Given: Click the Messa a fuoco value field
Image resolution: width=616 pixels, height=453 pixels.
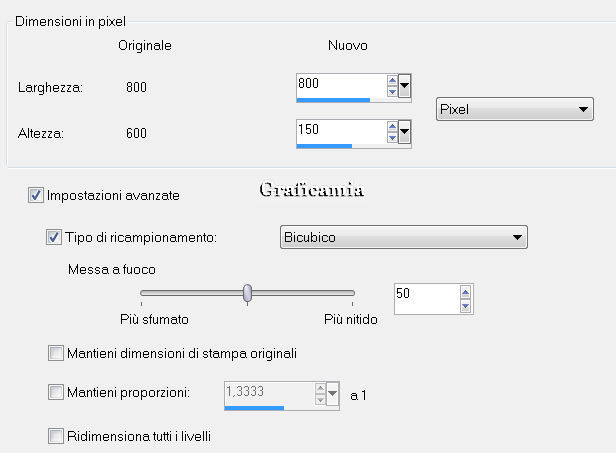Looking at the screenshot, I should 427,299.
